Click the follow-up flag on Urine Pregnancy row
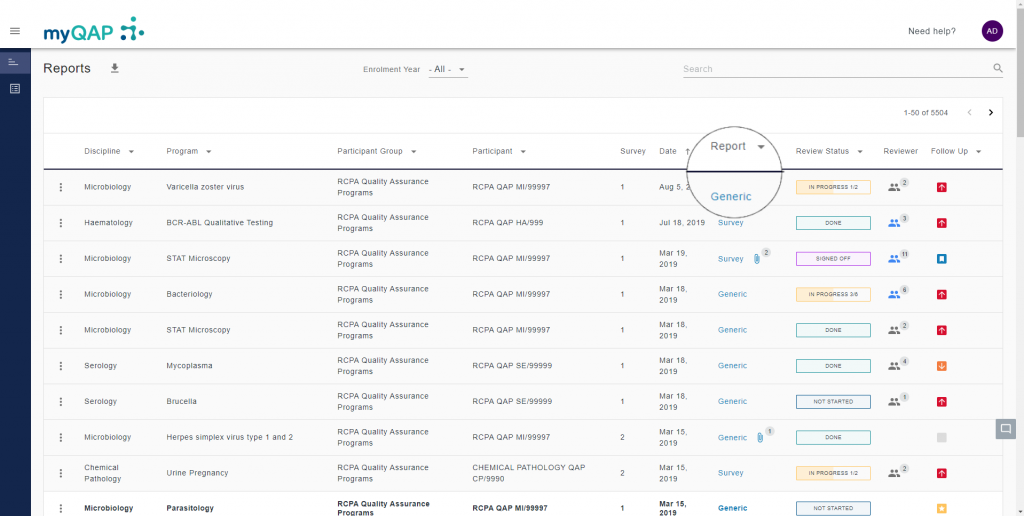This screenshot has width=1024, height=516. click(x=942, y=473)
